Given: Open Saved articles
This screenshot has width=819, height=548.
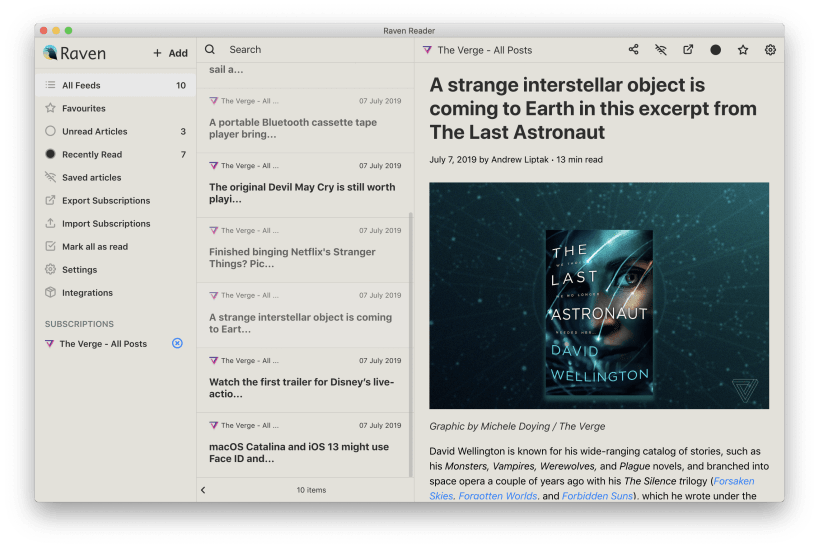Looking at the screenshot, I should [115, 177].
